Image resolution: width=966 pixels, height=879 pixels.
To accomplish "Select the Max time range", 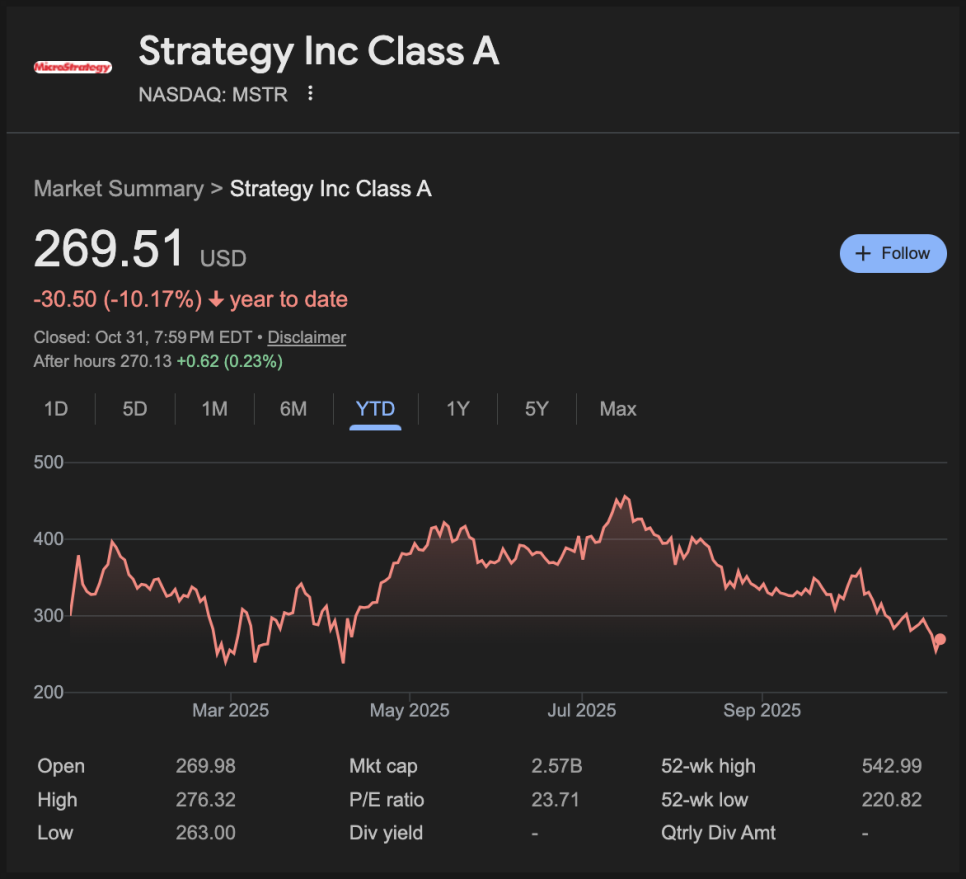I will click(x=618, y=409).
